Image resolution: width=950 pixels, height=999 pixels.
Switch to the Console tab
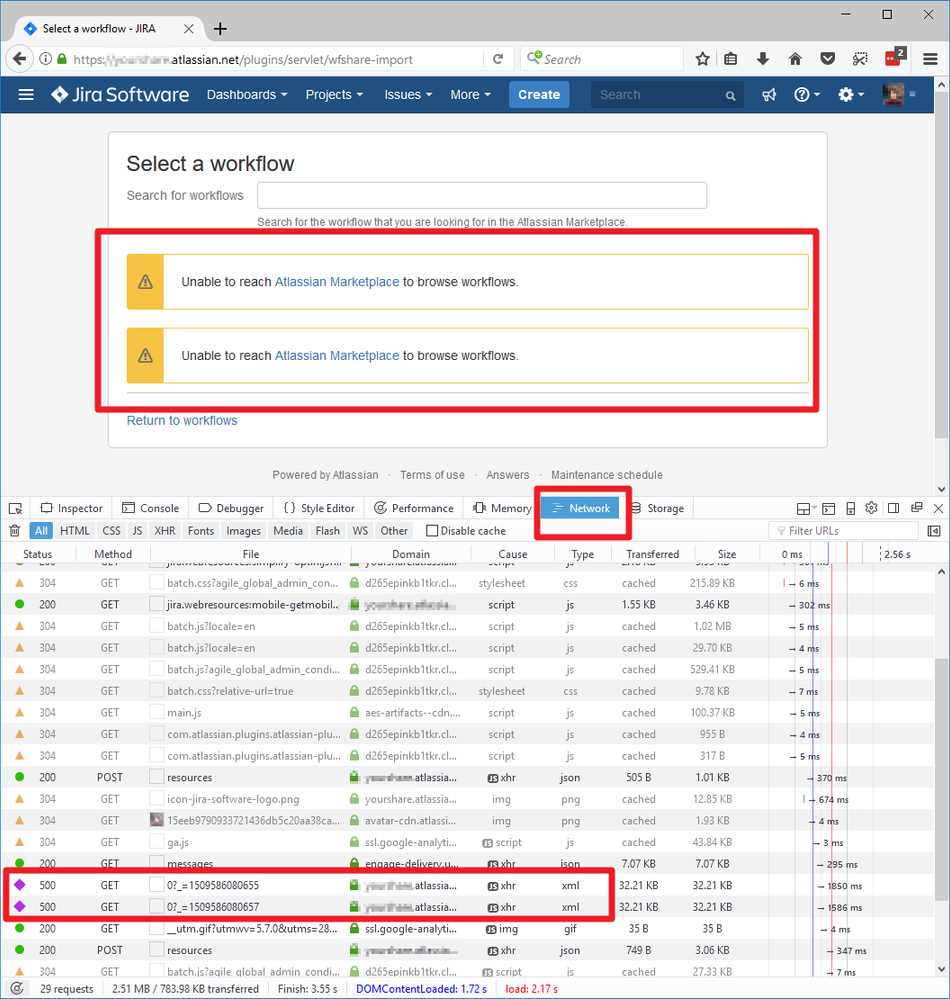[150, 508]
